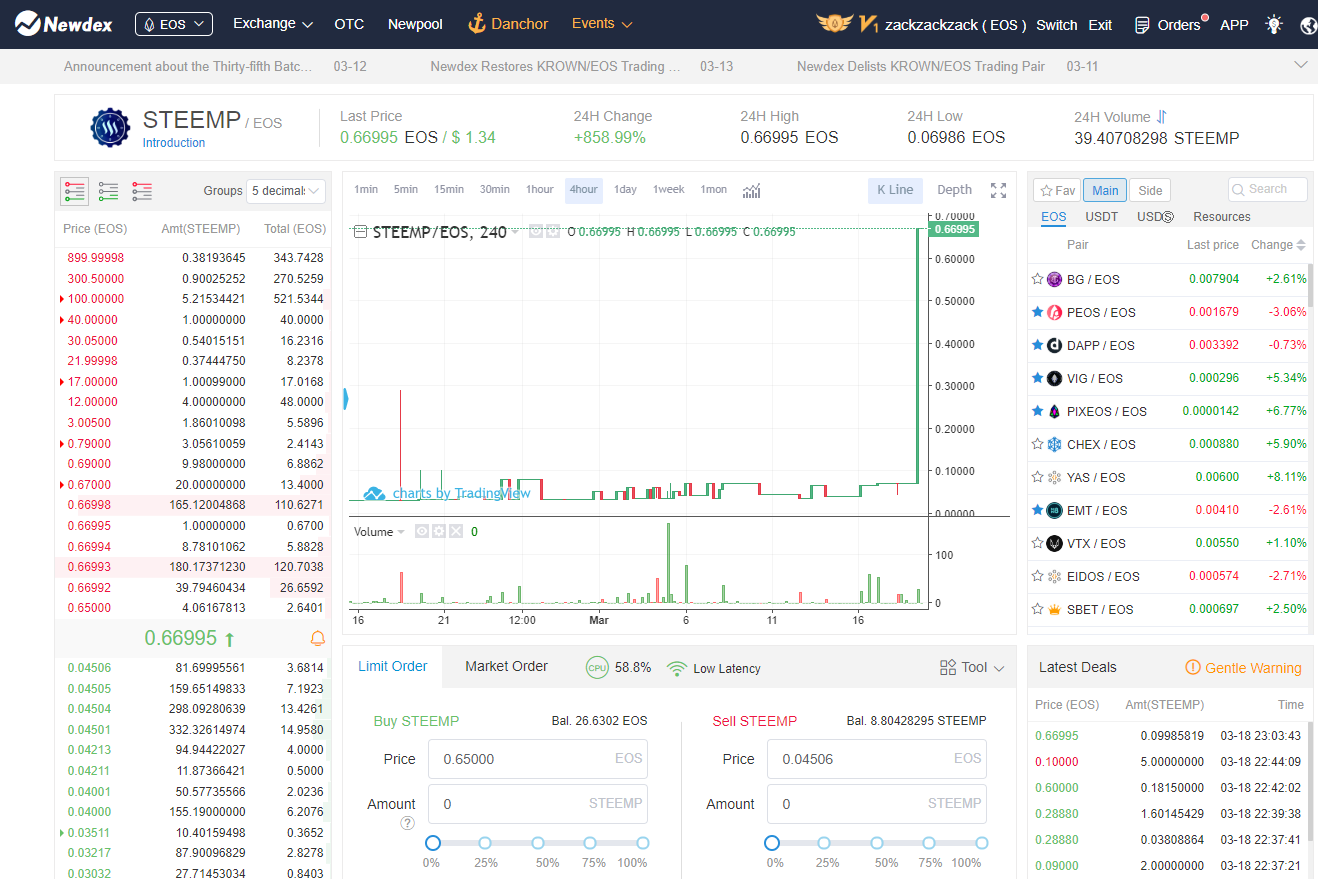1318x879 pixels.
Task: Open the Tool grid icon
Action: pos(948,668)
